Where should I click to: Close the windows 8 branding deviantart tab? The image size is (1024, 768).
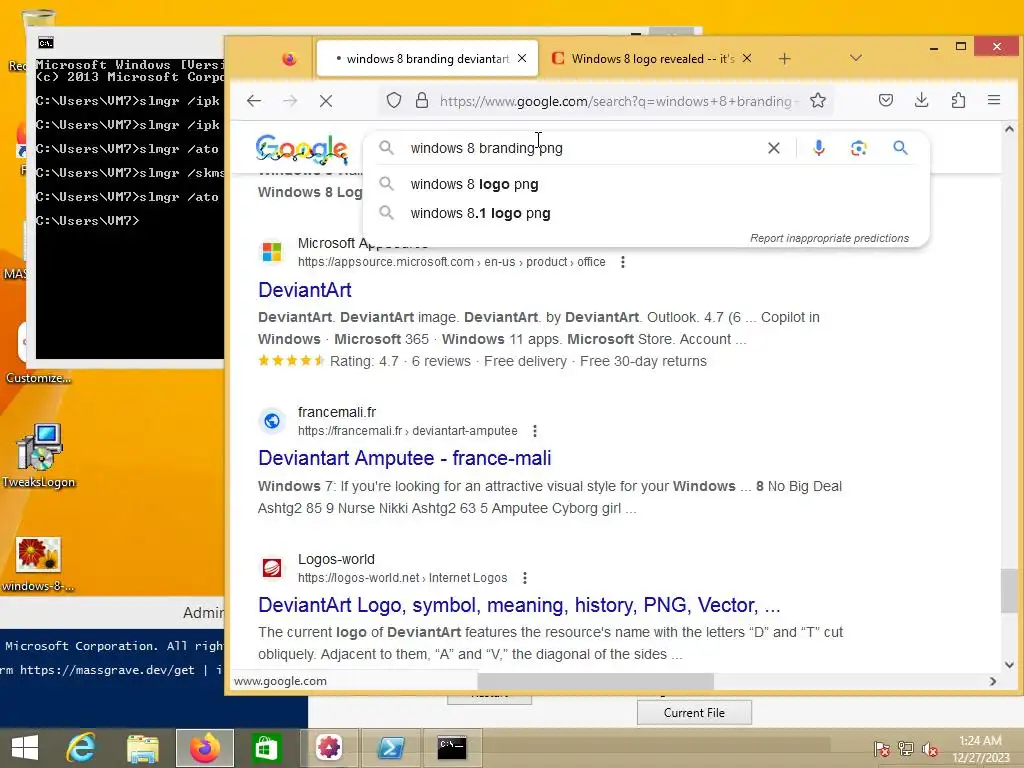pyautogui.click(x=522, y=58)
